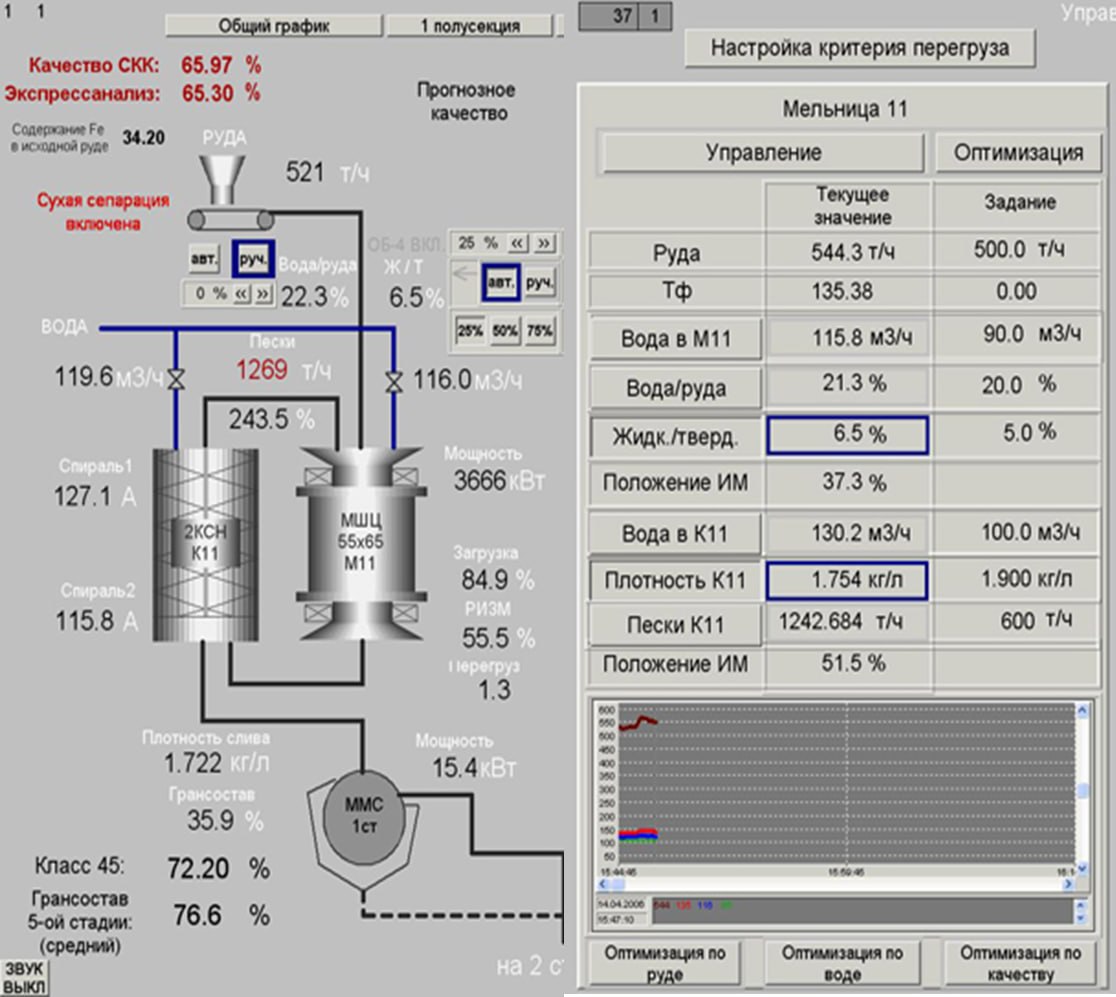Set Ж/Т control to авт. mode

pos(500,283)
